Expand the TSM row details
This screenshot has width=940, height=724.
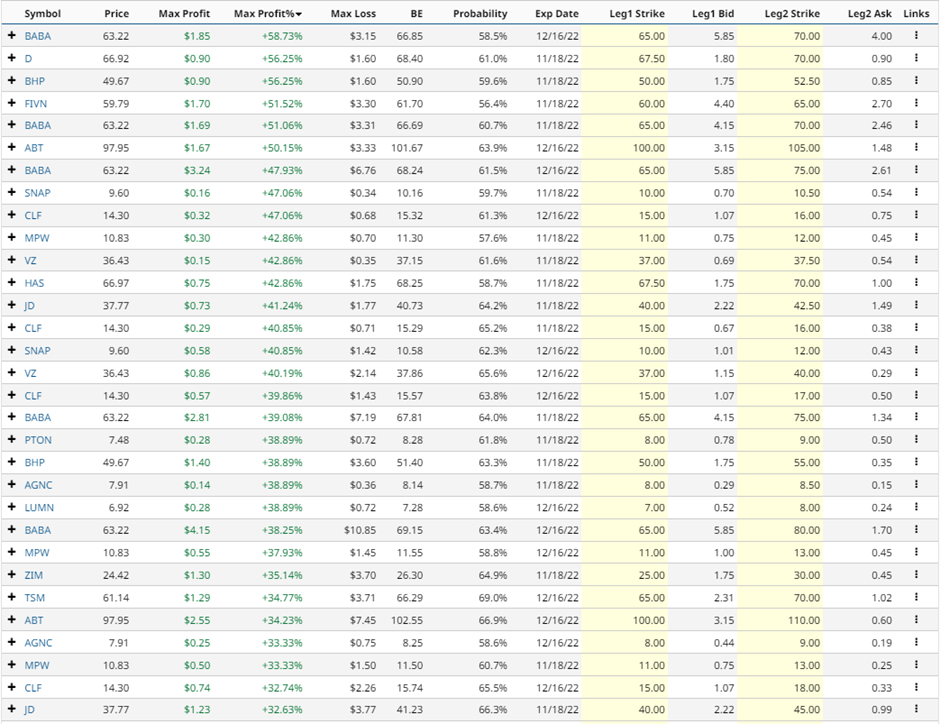click(11, 598)
